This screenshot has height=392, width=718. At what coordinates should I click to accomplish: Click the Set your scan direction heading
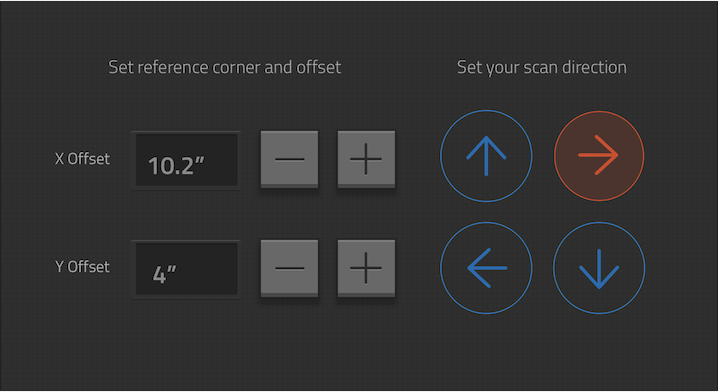pyautogui.click(x=542, y=68)
